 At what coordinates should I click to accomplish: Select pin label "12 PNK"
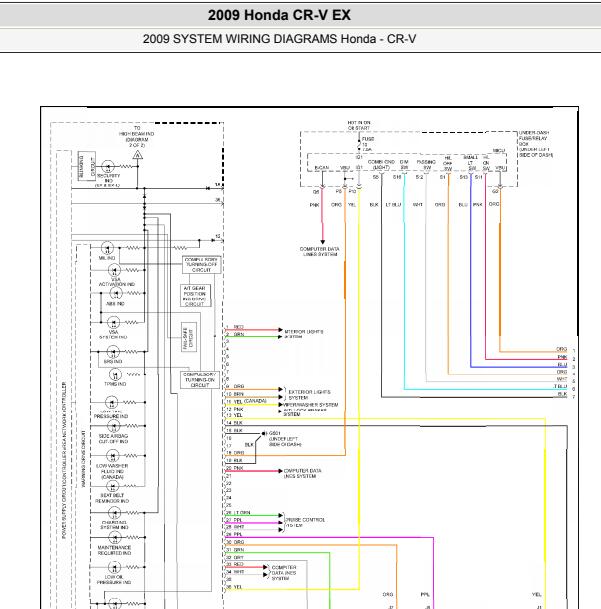pyautogui.click(x=235, y=409)
